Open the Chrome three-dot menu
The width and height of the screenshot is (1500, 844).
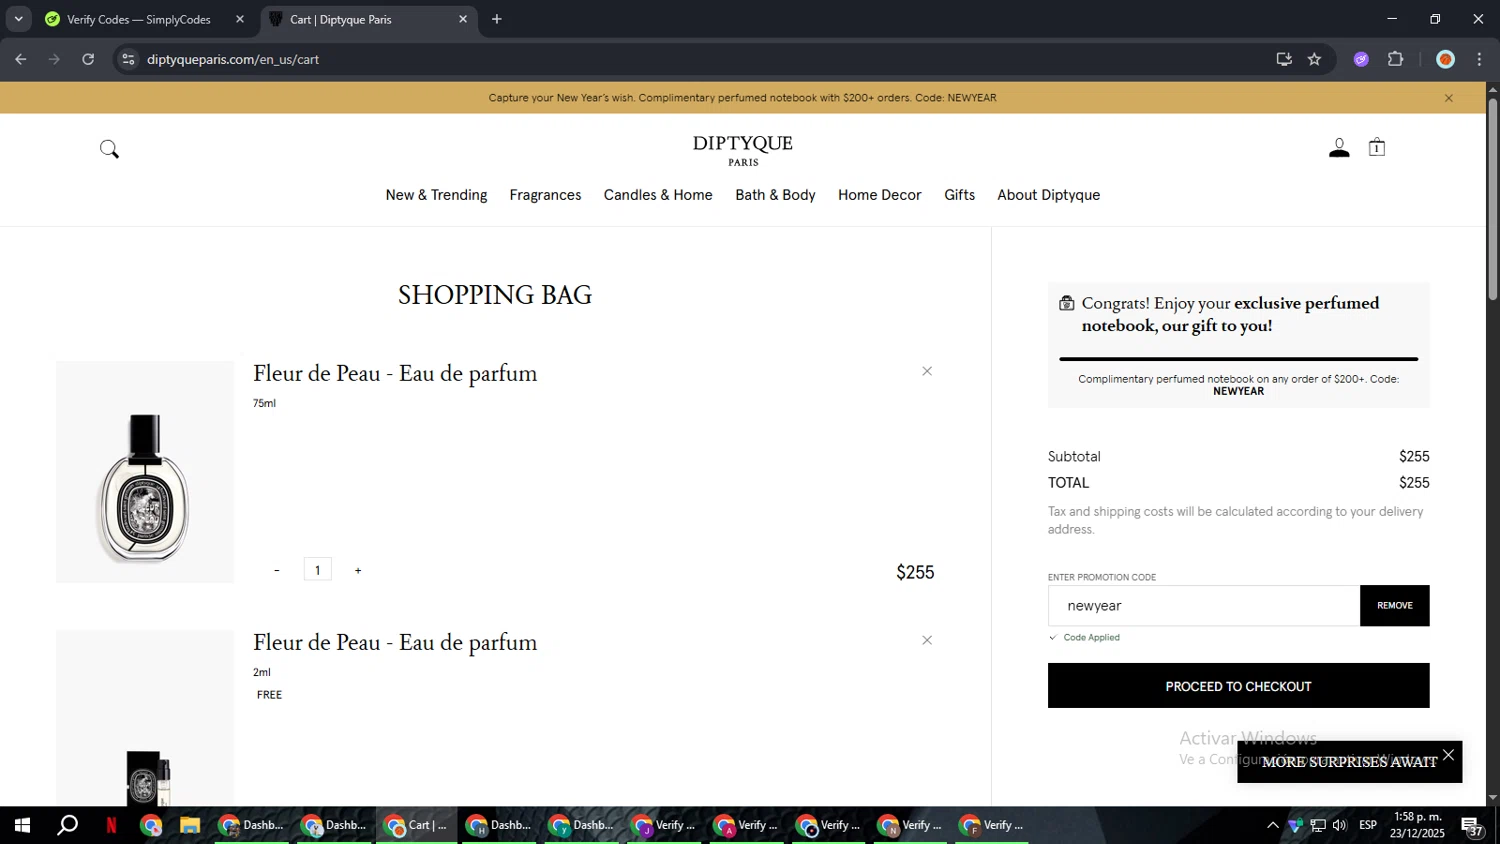(1479, 59)
